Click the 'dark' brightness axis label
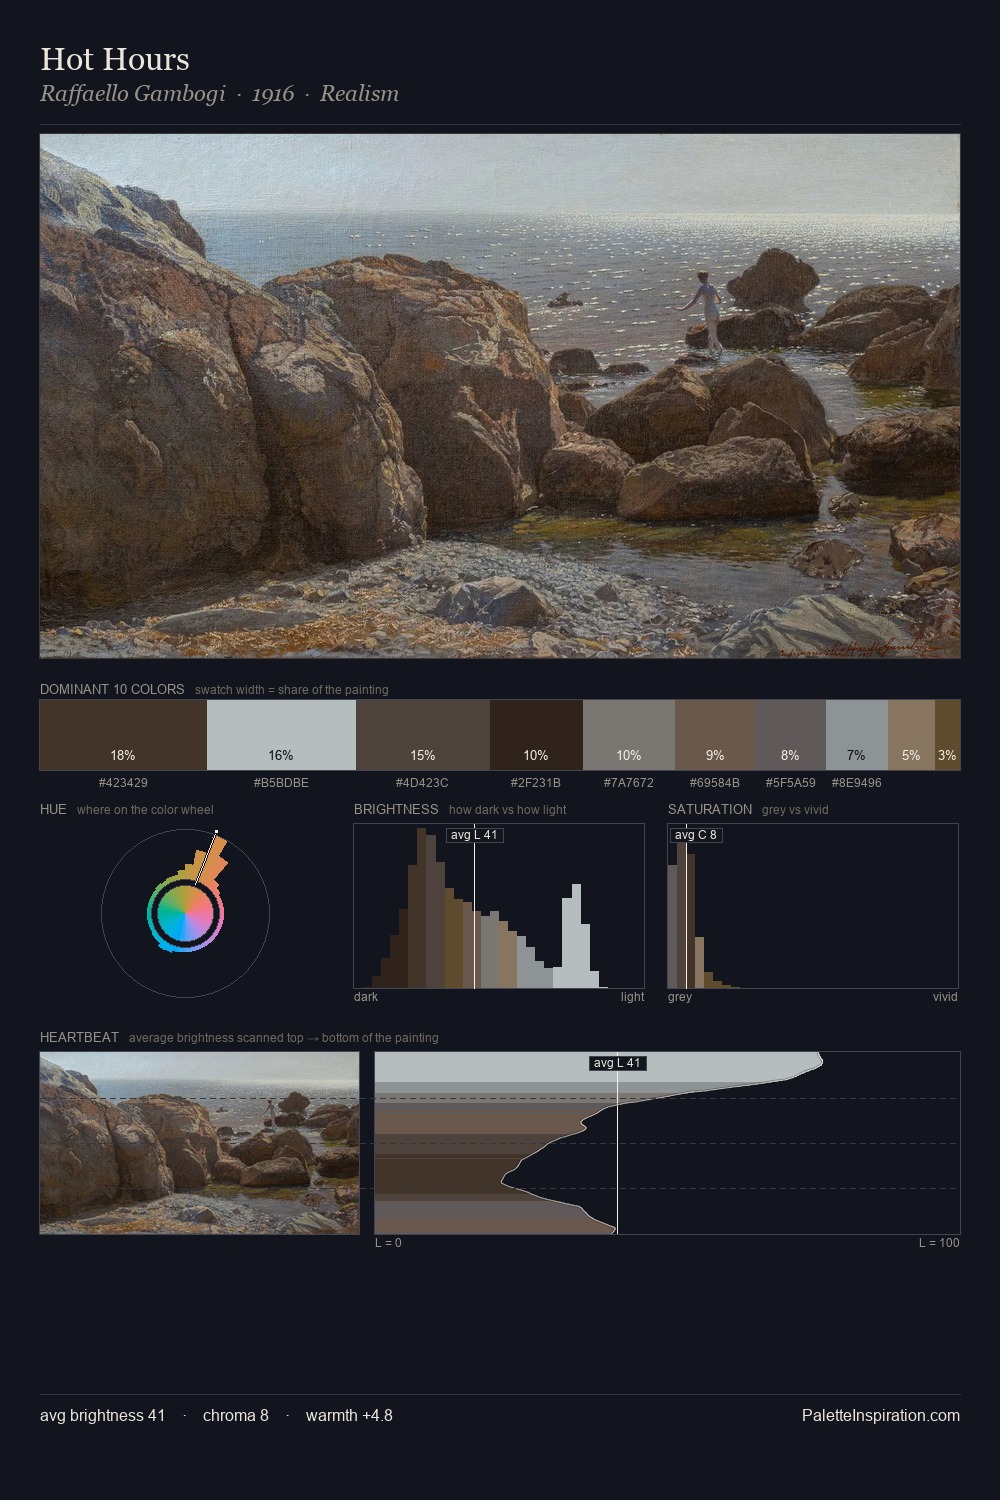This screenshot has width=1000, height=1500. click(366, 997)
